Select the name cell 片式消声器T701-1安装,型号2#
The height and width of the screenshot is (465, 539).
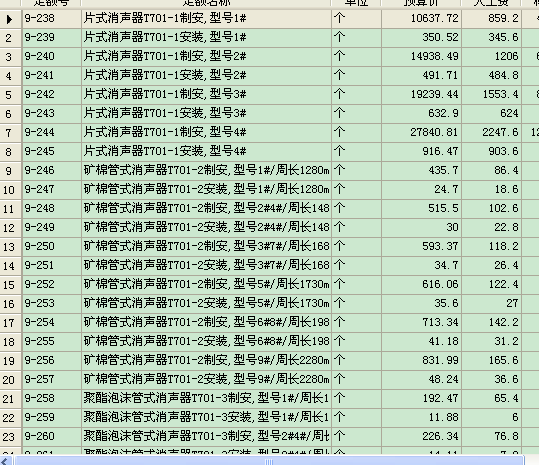[x=206, y=76]
